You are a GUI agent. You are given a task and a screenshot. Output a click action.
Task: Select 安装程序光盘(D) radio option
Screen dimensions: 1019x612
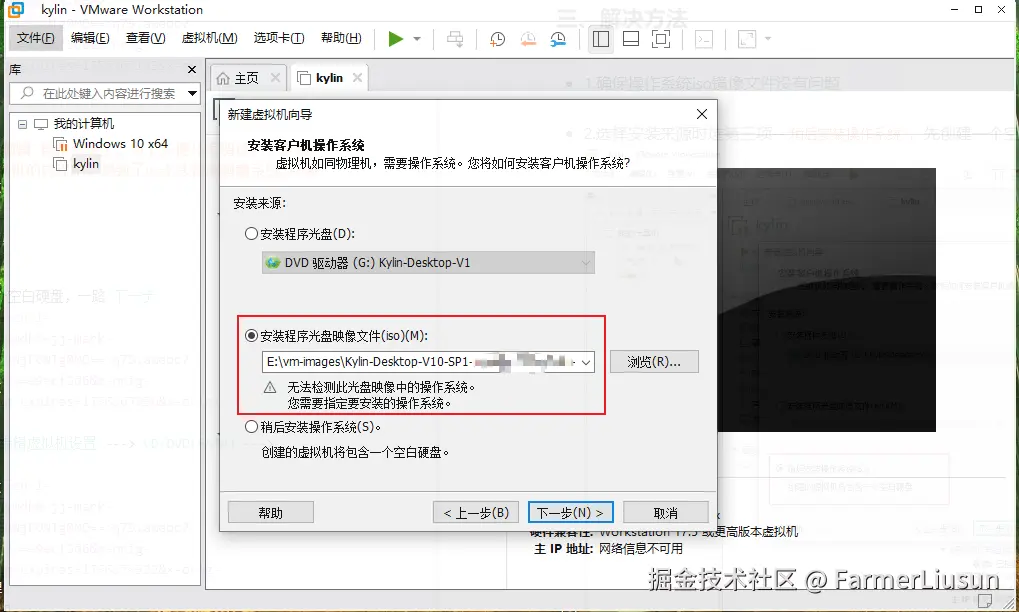[252, 234]
